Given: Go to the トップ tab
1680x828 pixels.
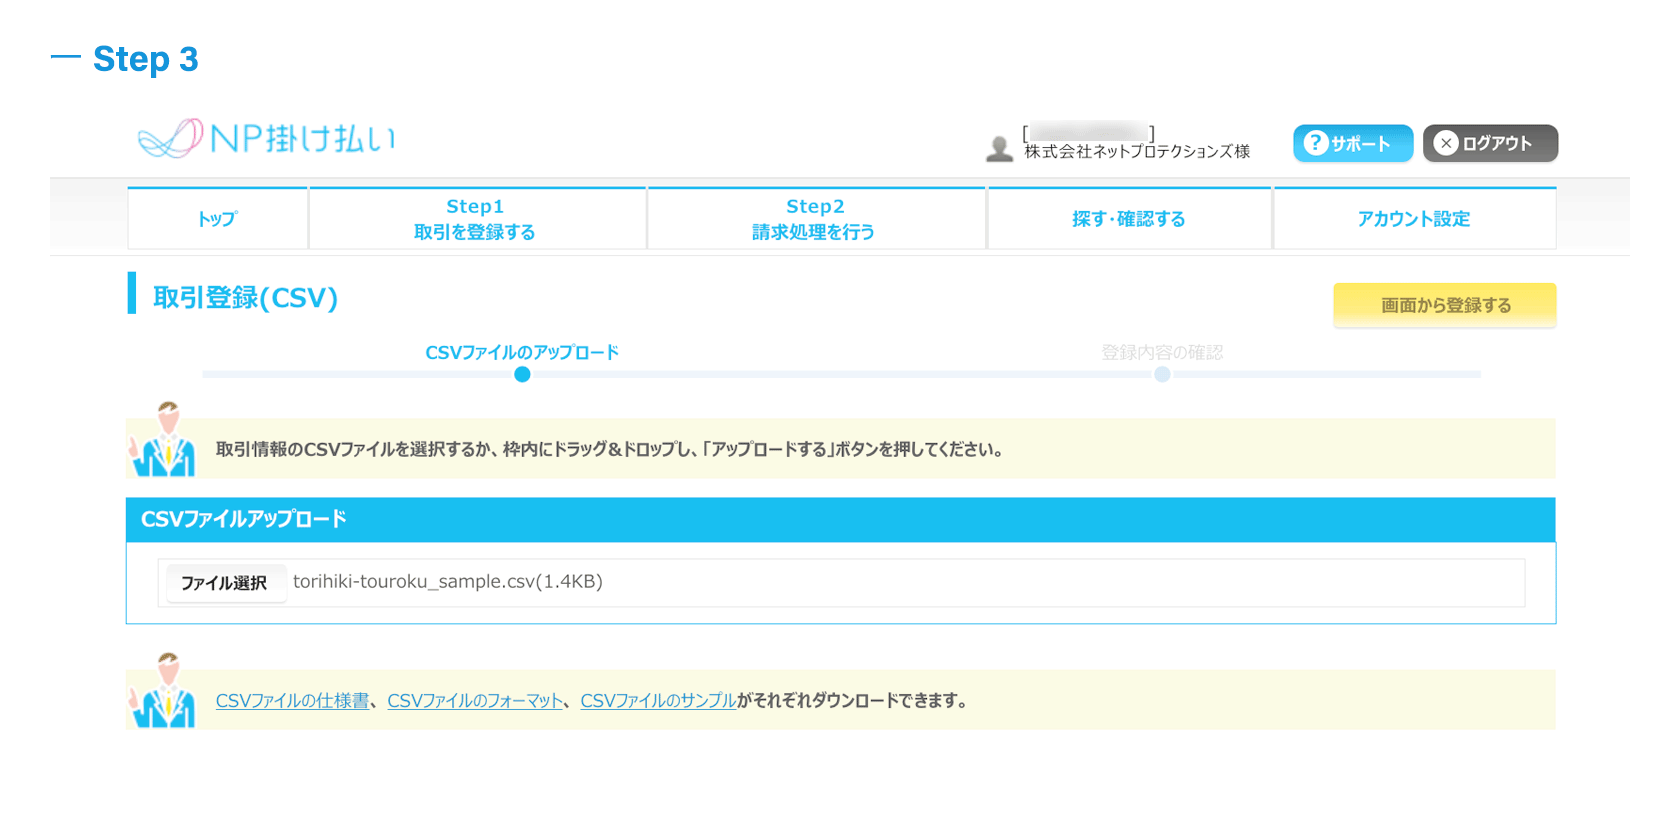Looking at the screenshot, I should tap(218, 218).
